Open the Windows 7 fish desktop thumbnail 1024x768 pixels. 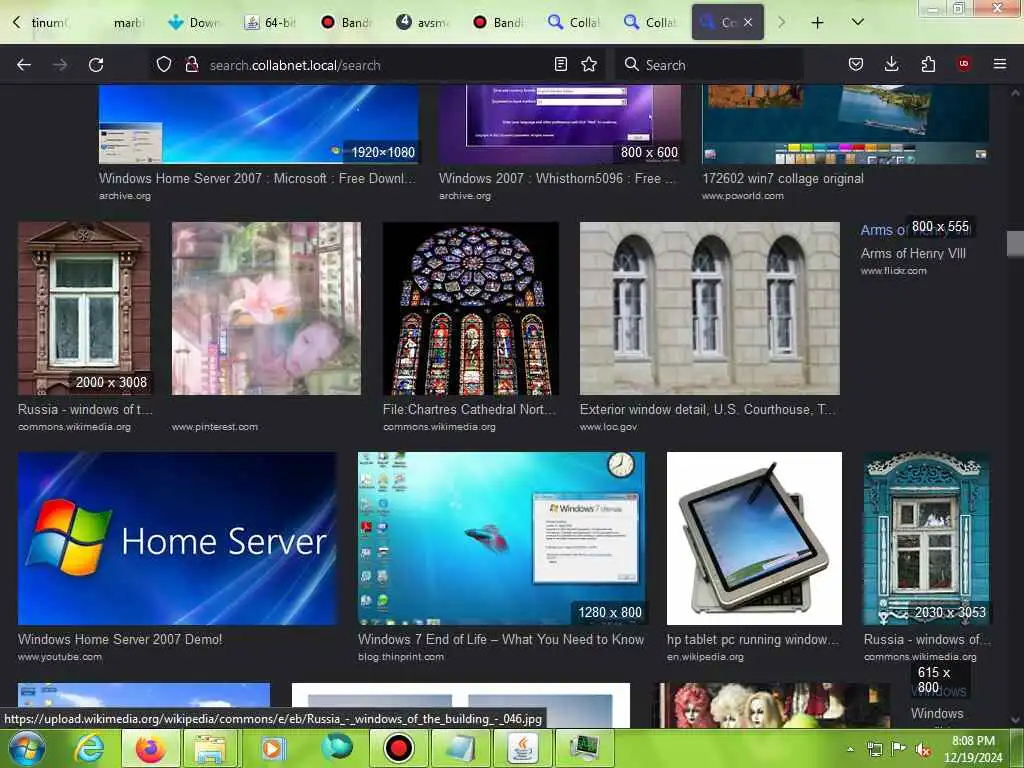501,538
